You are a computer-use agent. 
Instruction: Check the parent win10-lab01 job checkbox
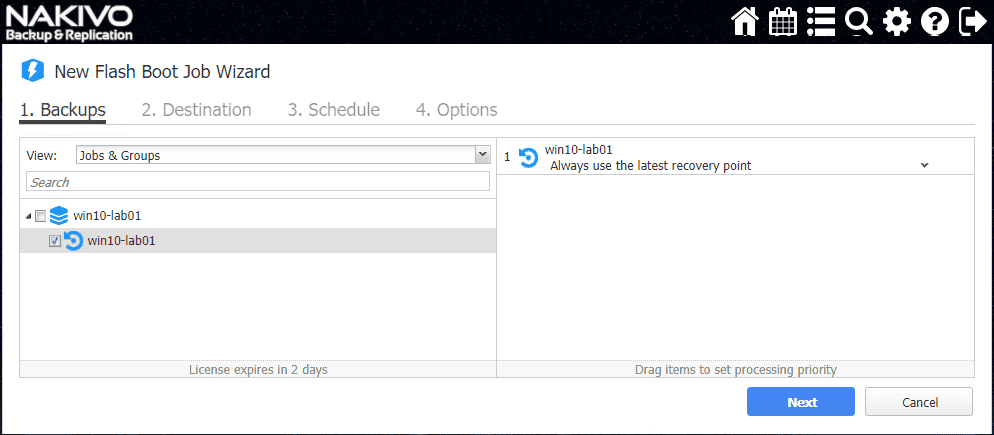40,216
